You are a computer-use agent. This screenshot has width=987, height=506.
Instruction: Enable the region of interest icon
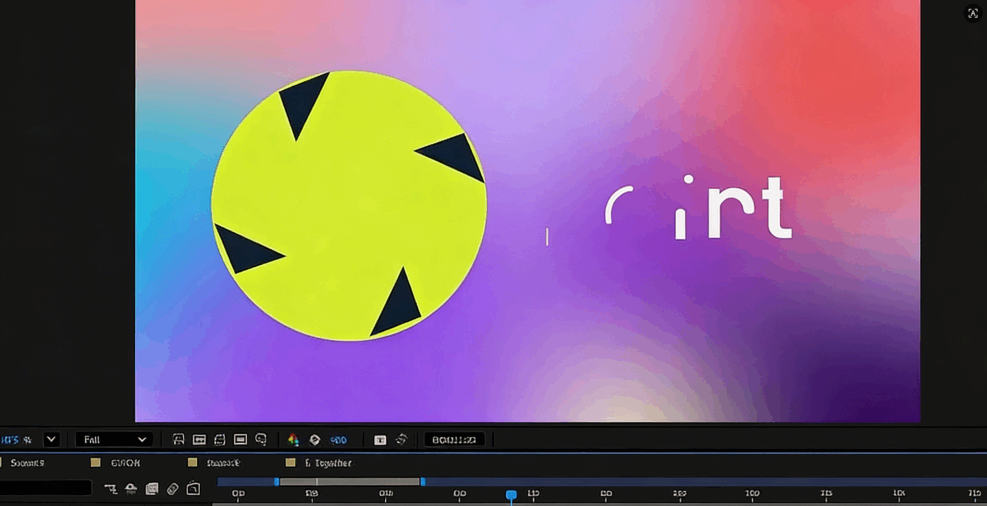(x=219, y=440)
